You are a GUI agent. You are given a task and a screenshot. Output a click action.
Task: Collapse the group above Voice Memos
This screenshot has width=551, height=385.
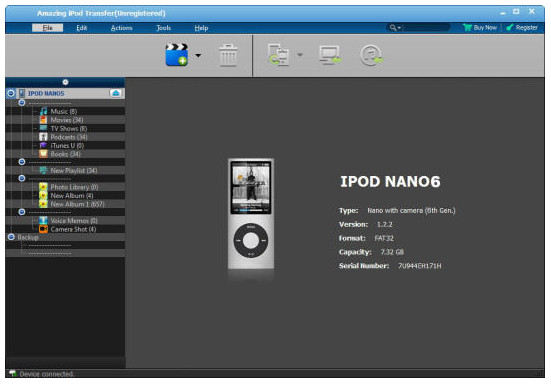pos(22,212)
